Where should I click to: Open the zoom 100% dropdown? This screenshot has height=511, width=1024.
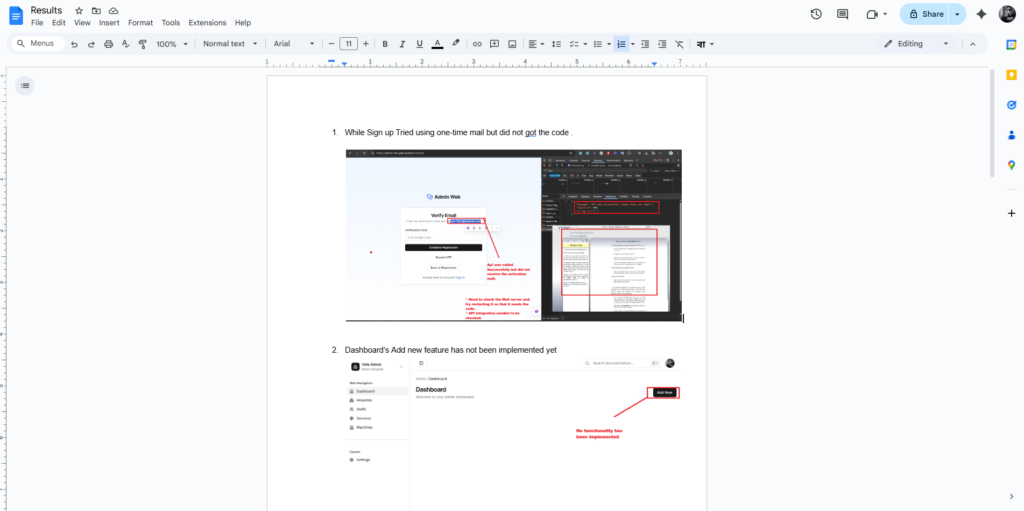coord(172,44)
